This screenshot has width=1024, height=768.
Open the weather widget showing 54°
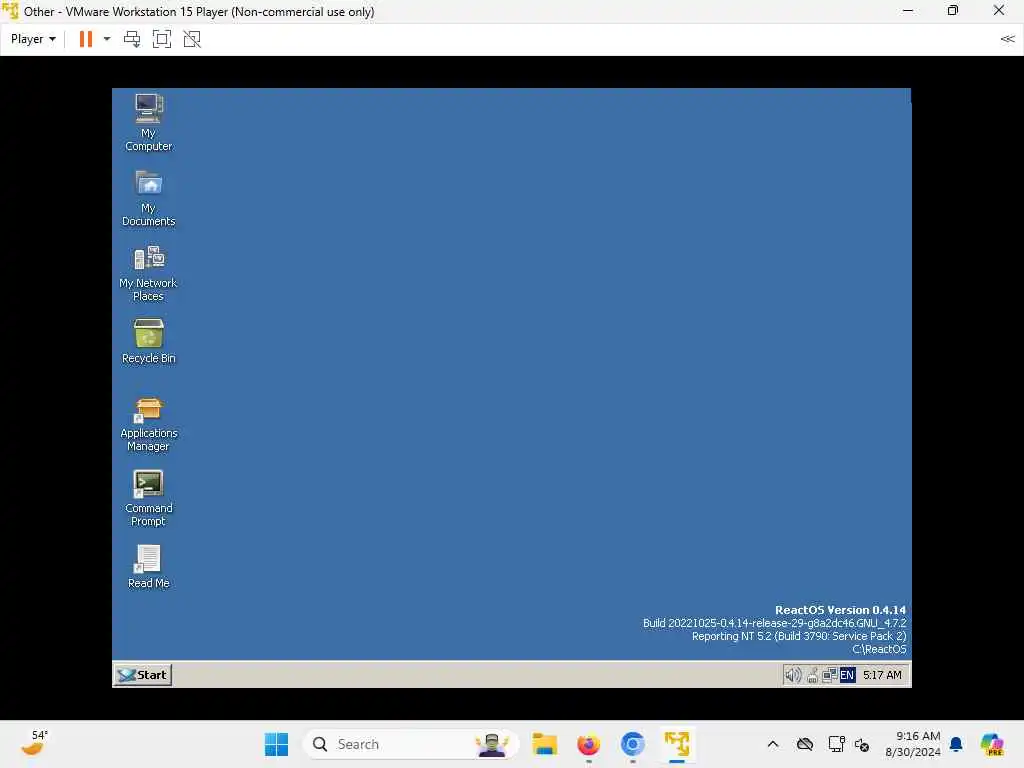pos(34,743)
